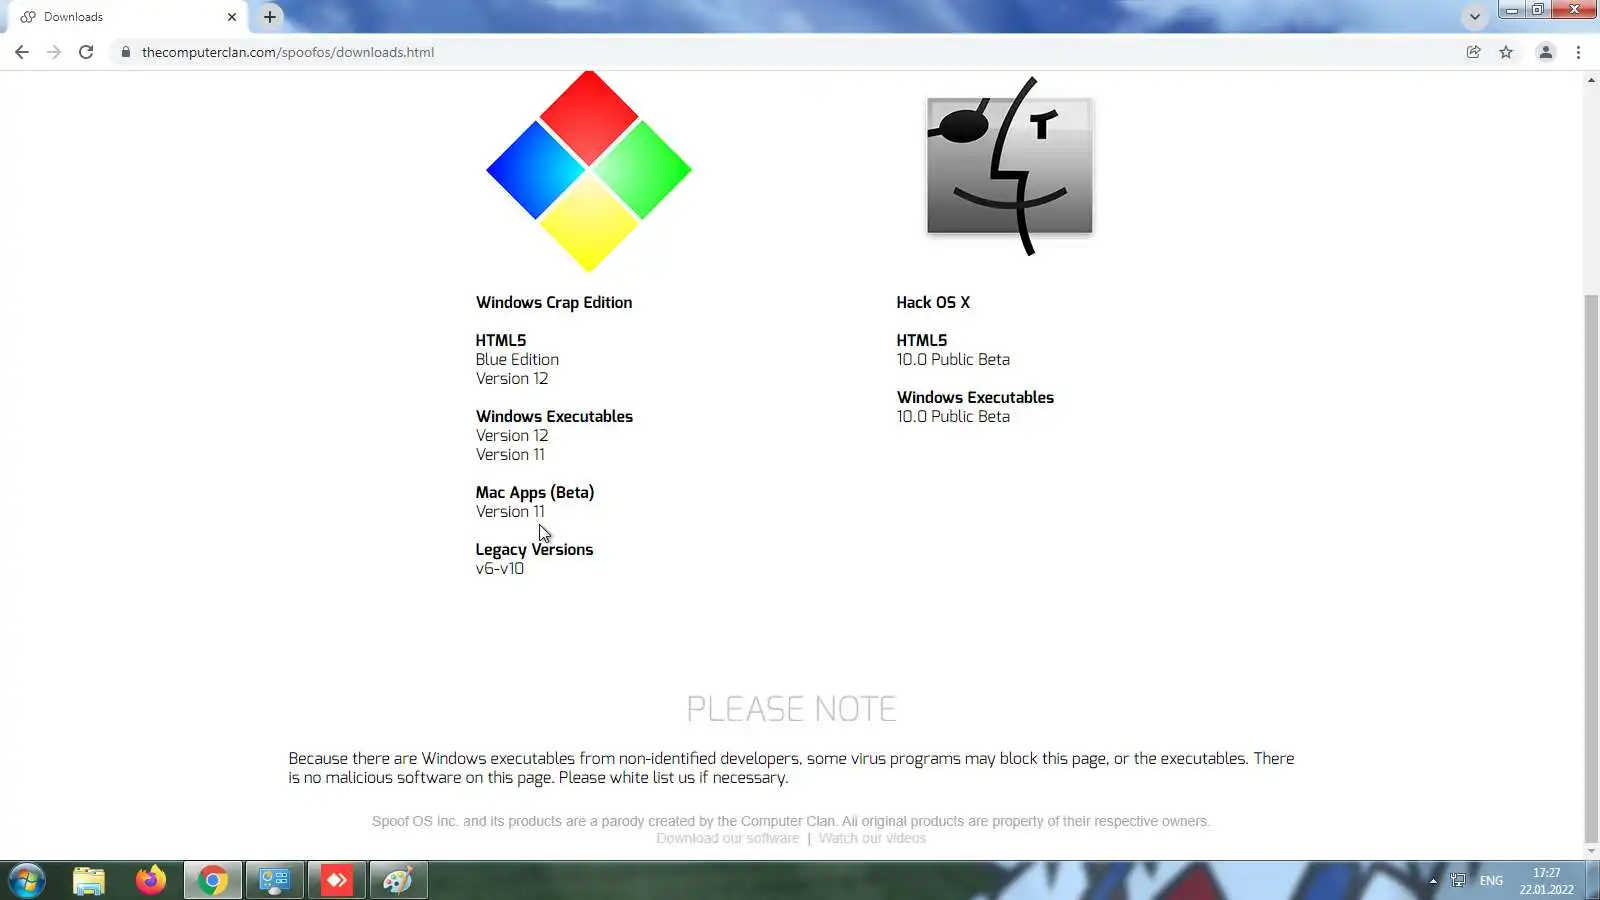
Task: Launch Firefox from the taskbar
Action: 151,881
